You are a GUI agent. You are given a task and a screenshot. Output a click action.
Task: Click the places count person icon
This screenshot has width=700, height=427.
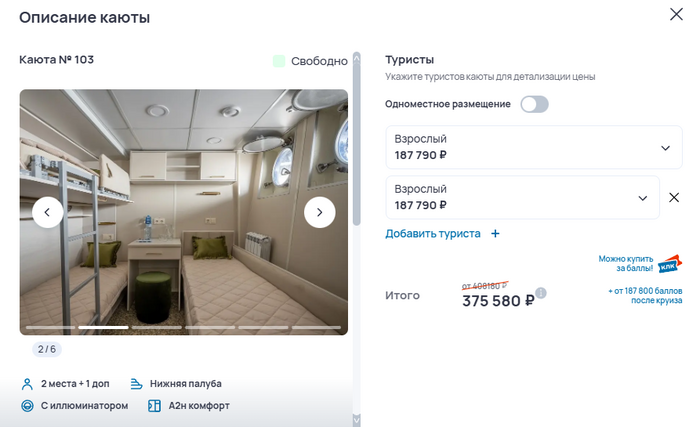click(27, 383)
